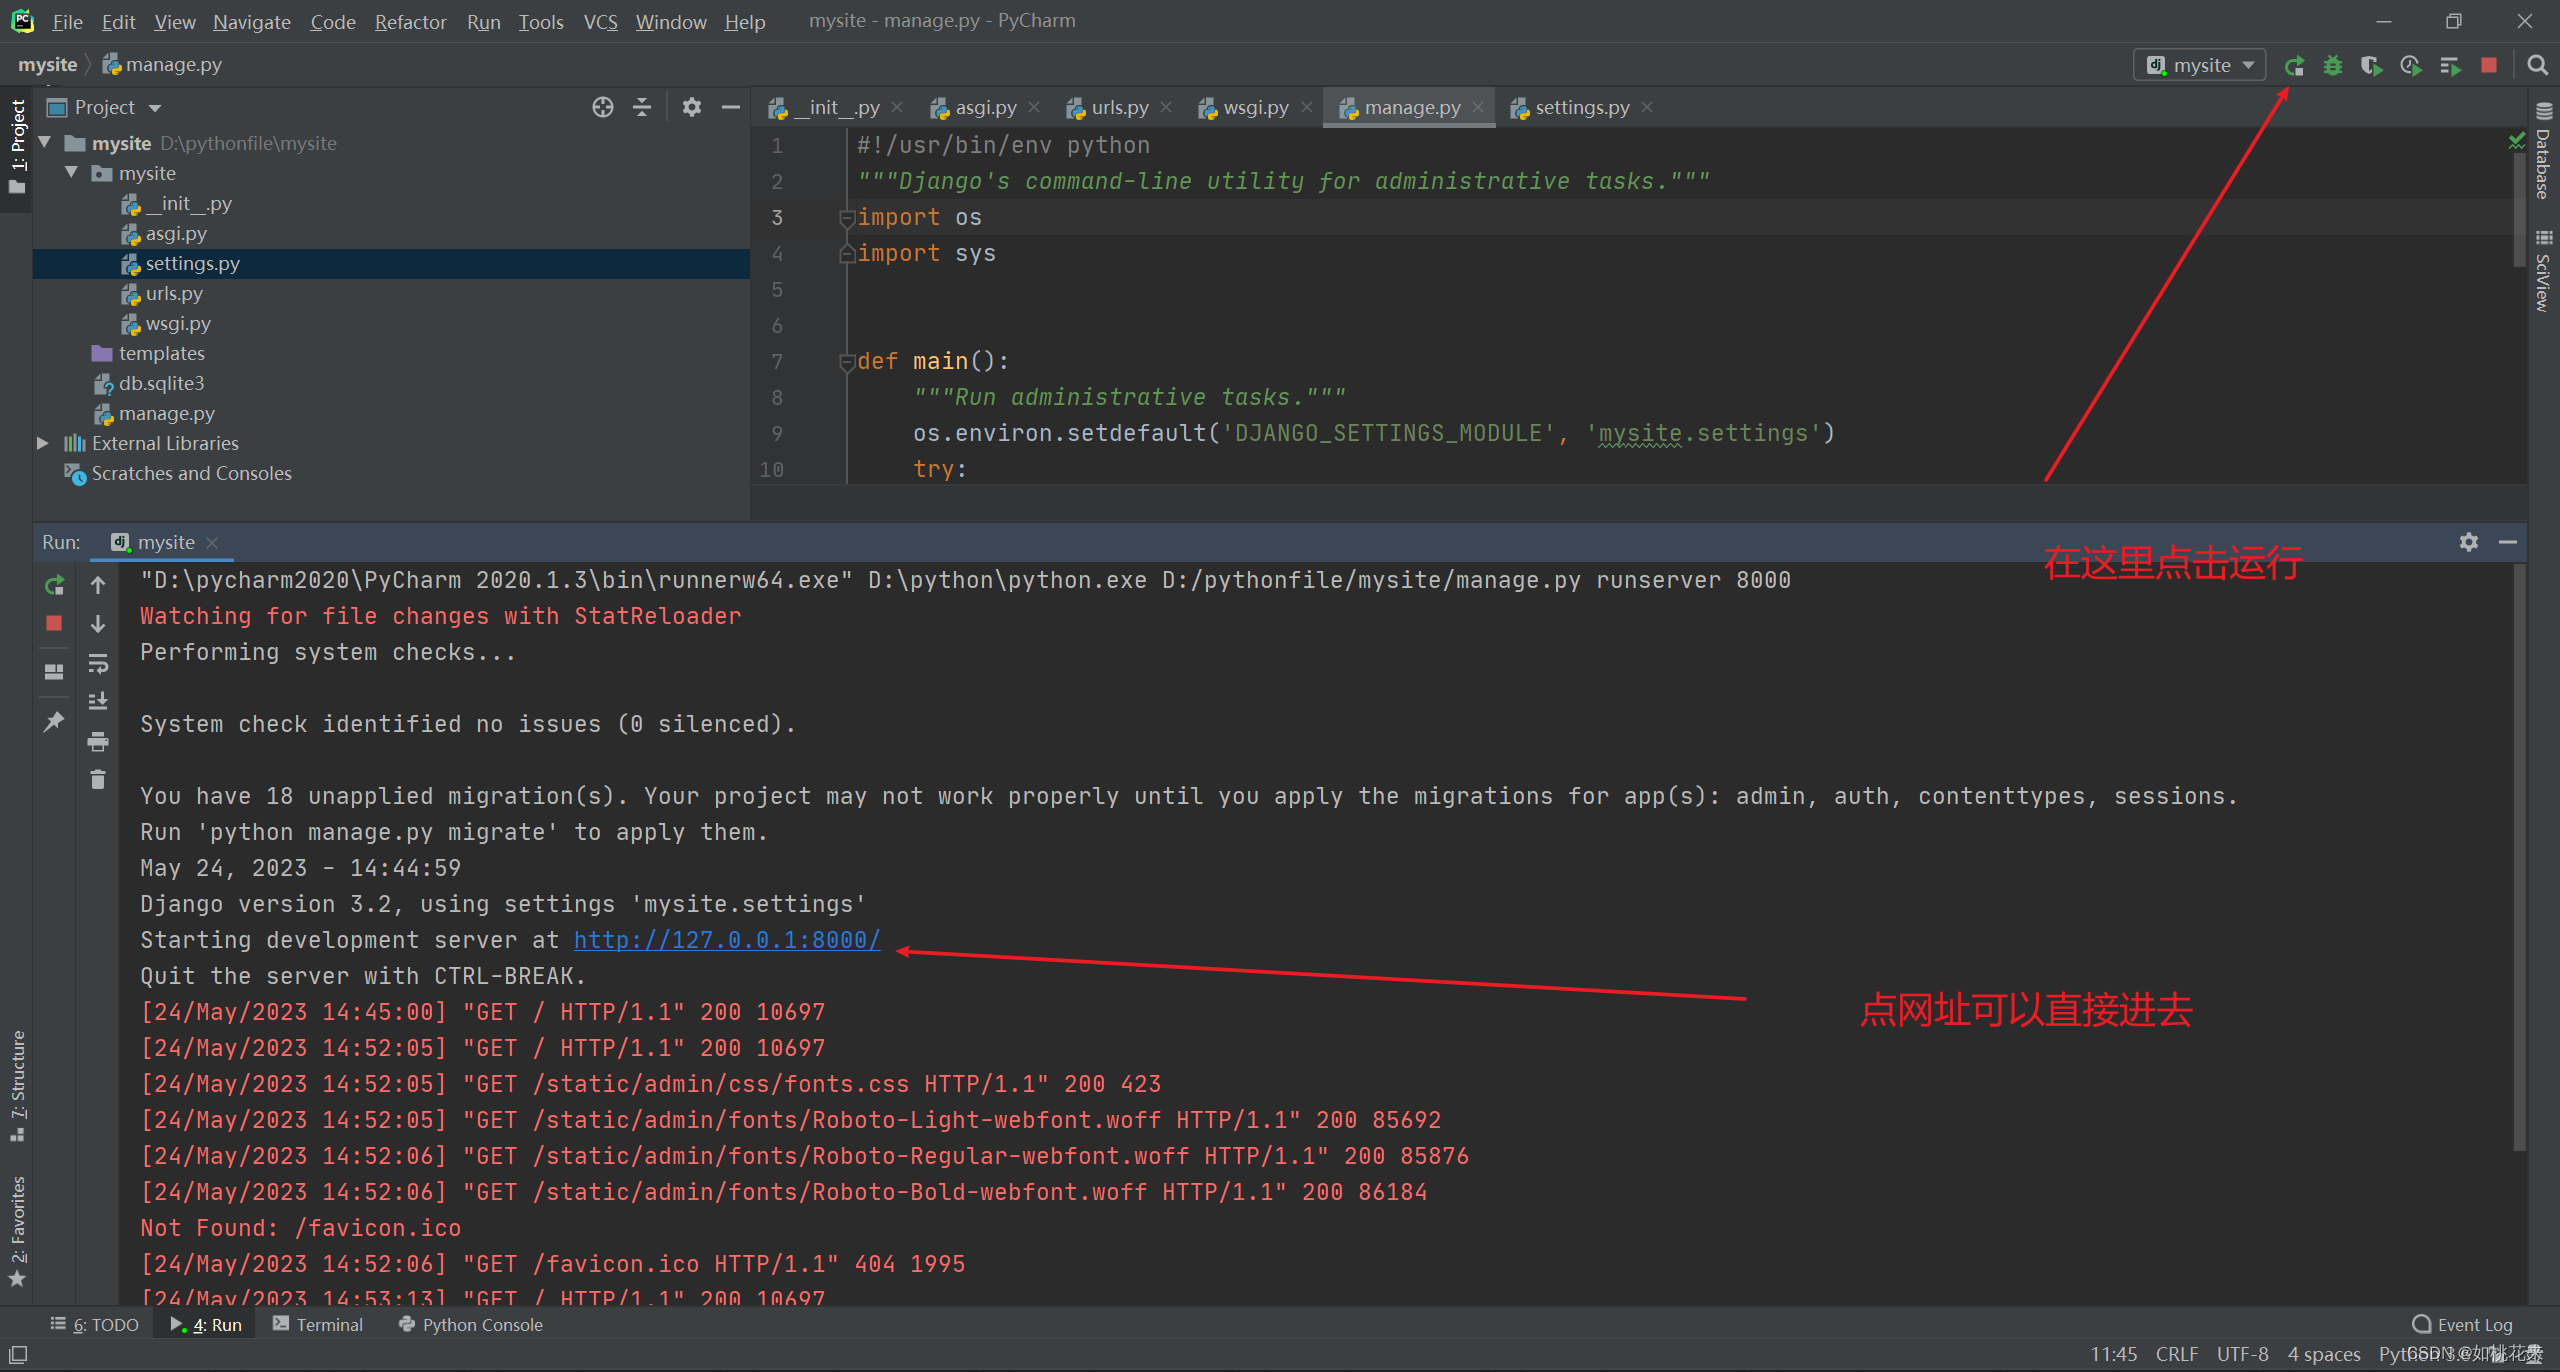
Task: Close the manage.py editor tab
Action: 1478,107
